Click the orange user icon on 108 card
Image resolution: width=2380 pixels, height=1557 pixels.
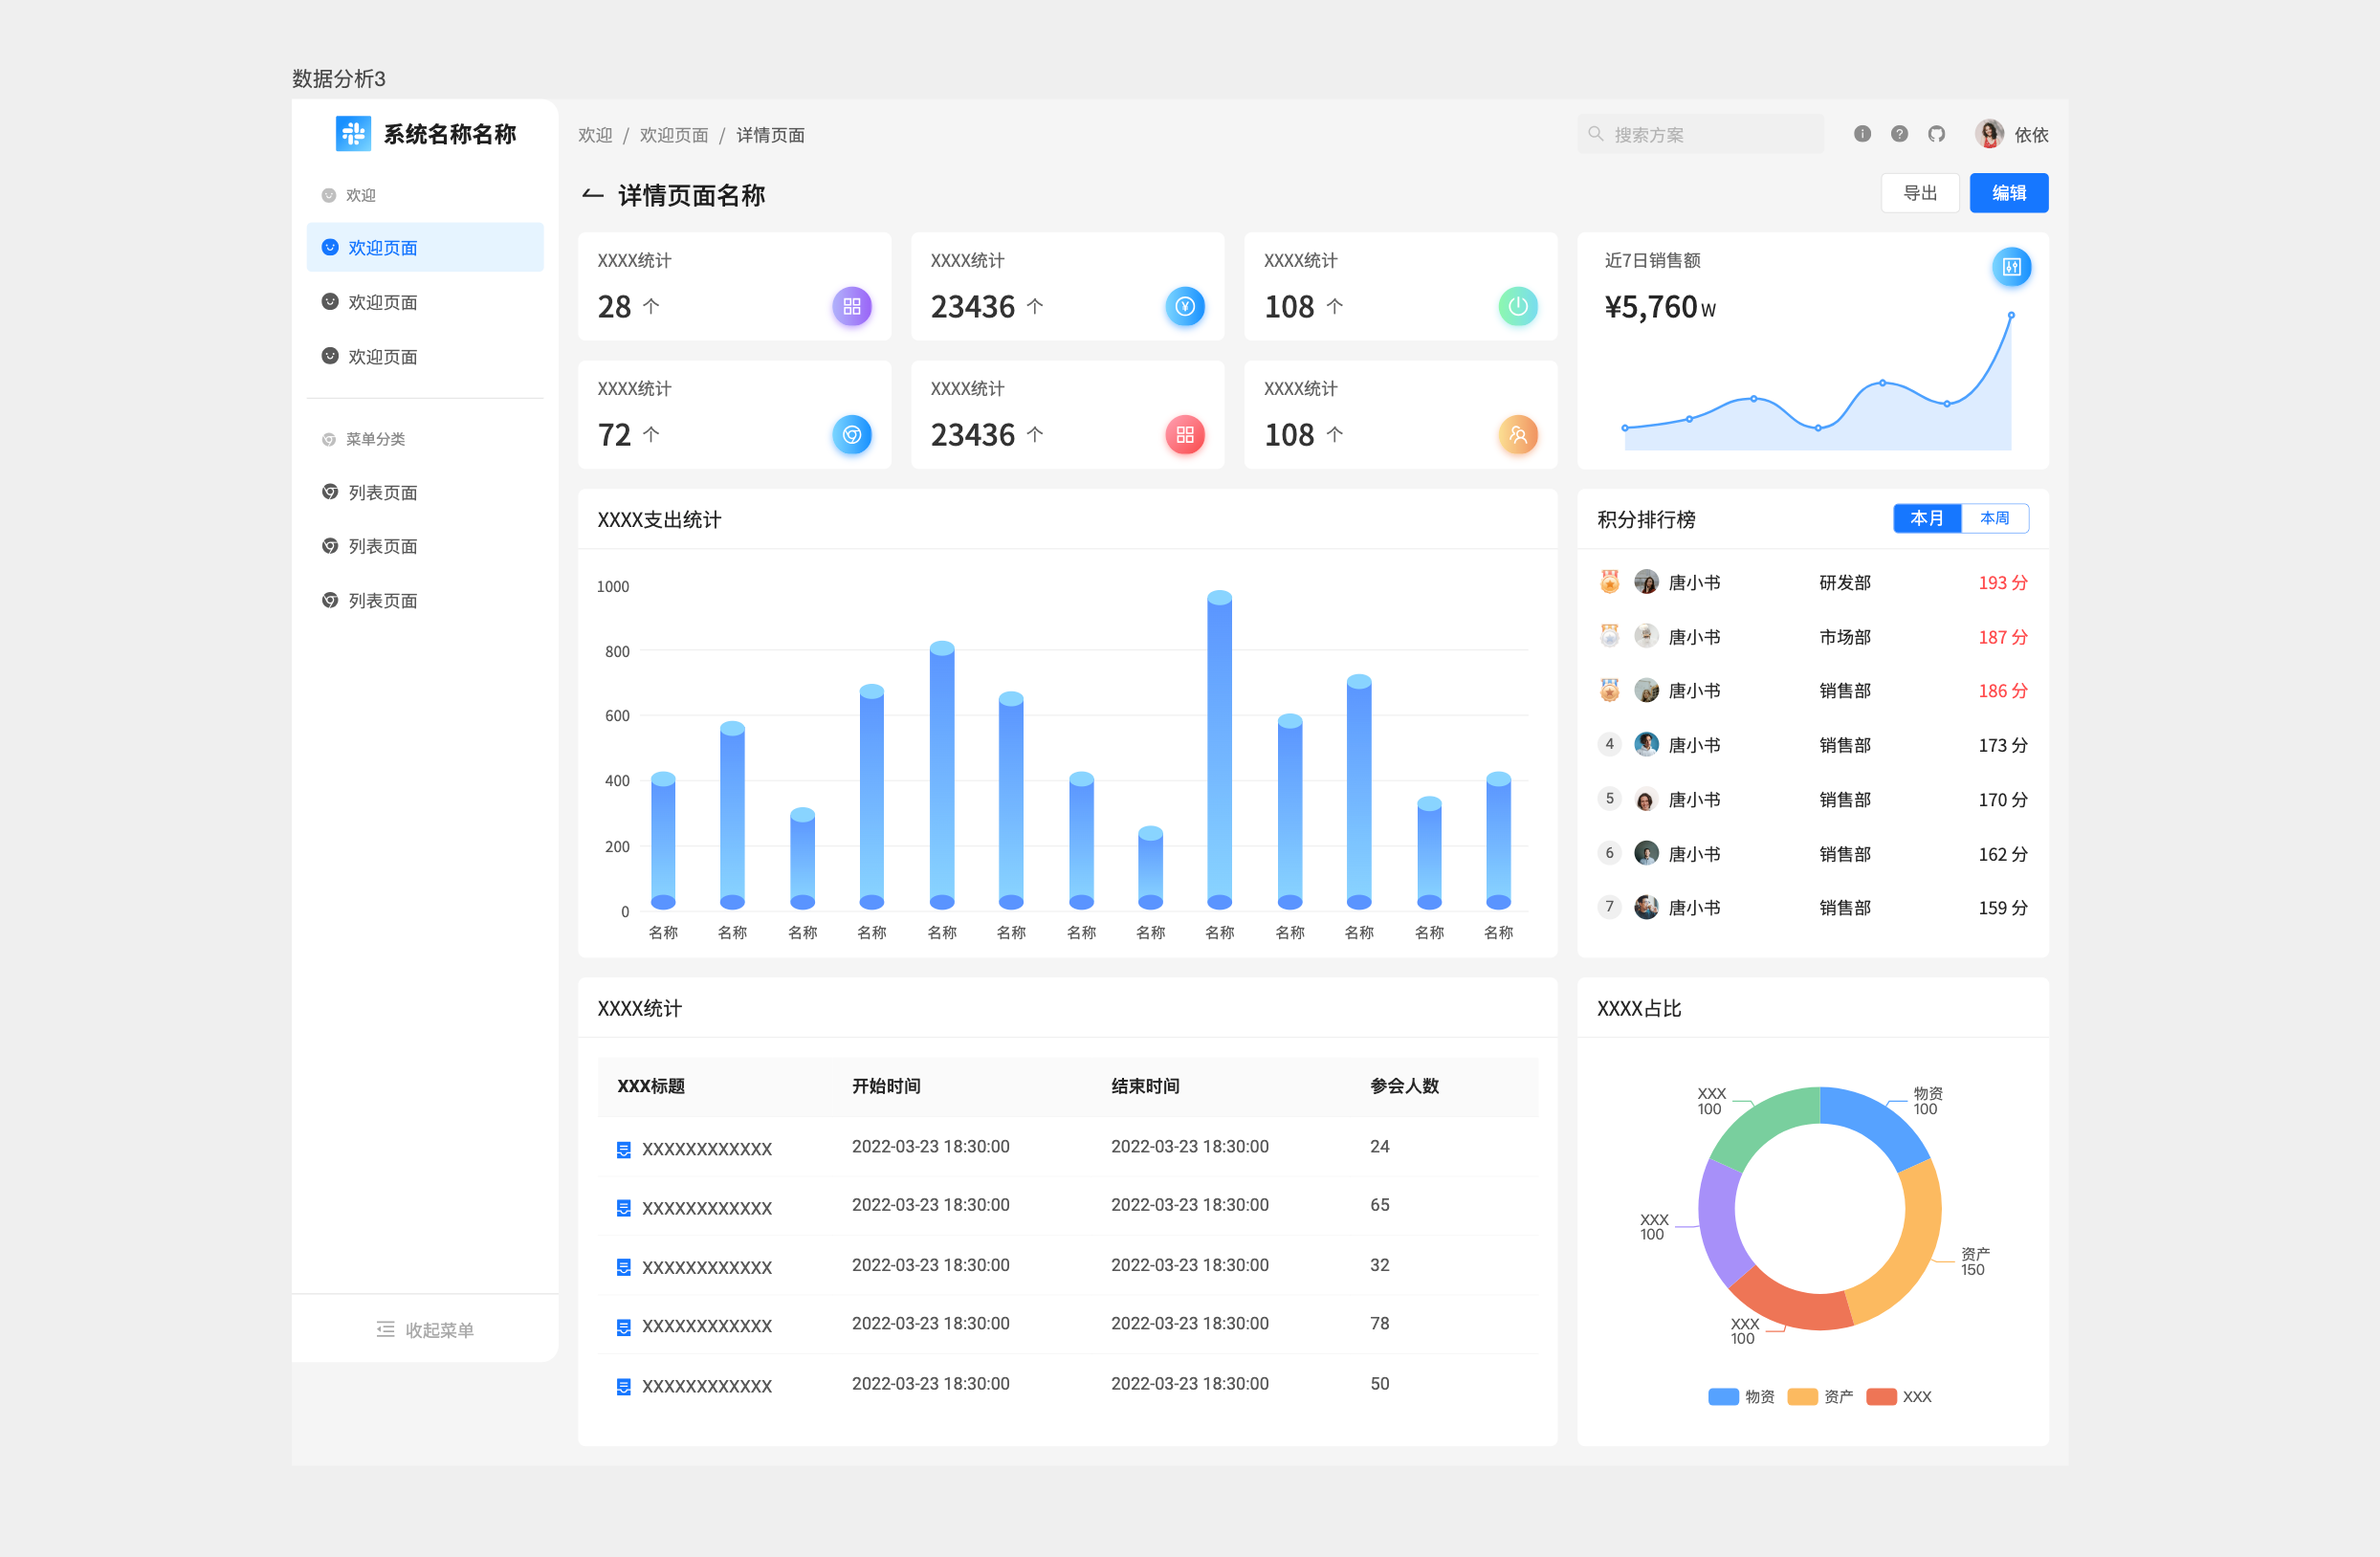point(1517,435)
